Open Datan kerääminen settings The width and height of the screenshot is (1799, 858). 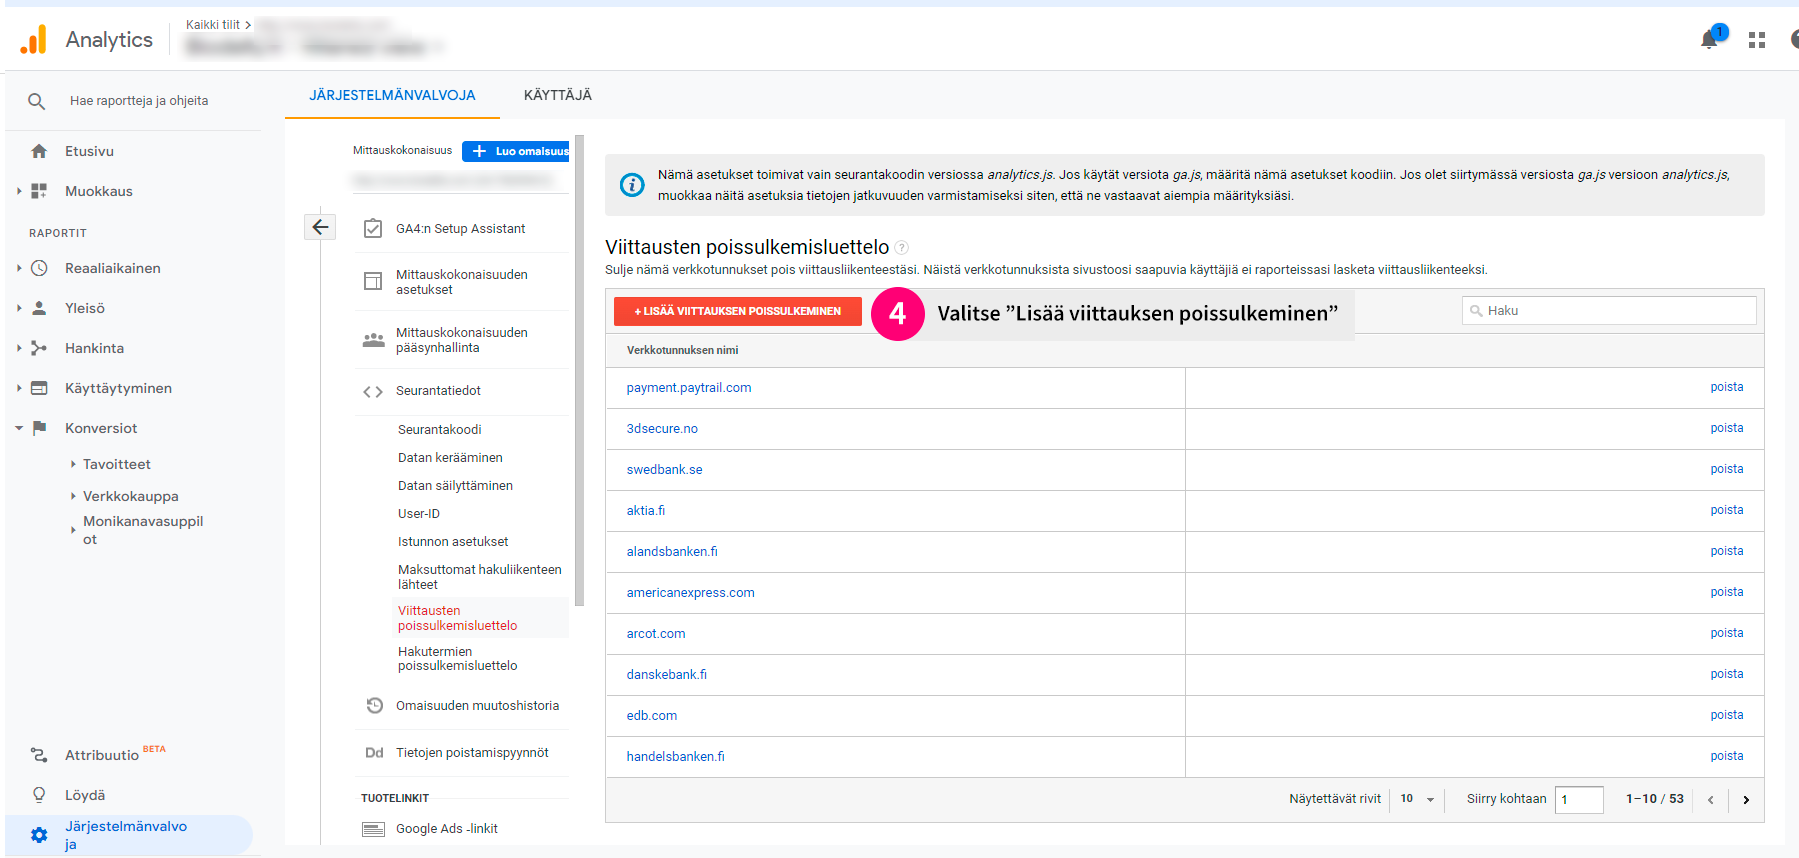pos(450,458)
